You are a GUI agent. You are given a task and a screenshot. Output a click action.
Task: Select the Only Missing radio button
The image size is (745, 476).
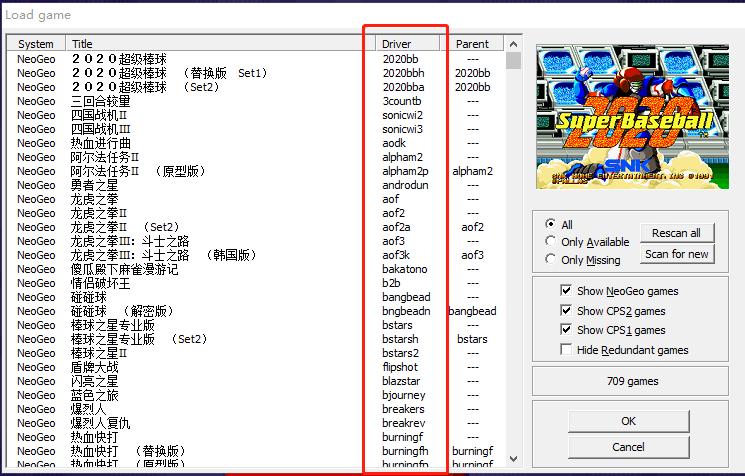pos(551,260)
